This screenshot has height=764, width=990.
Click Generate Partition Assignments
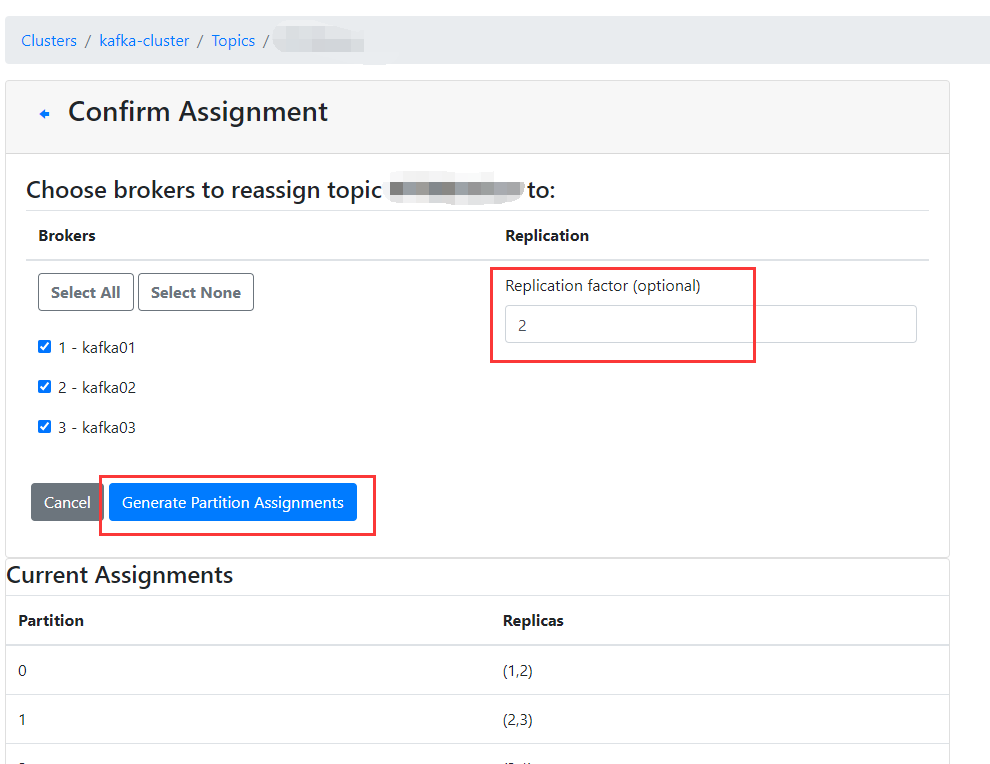click(232, 502)
